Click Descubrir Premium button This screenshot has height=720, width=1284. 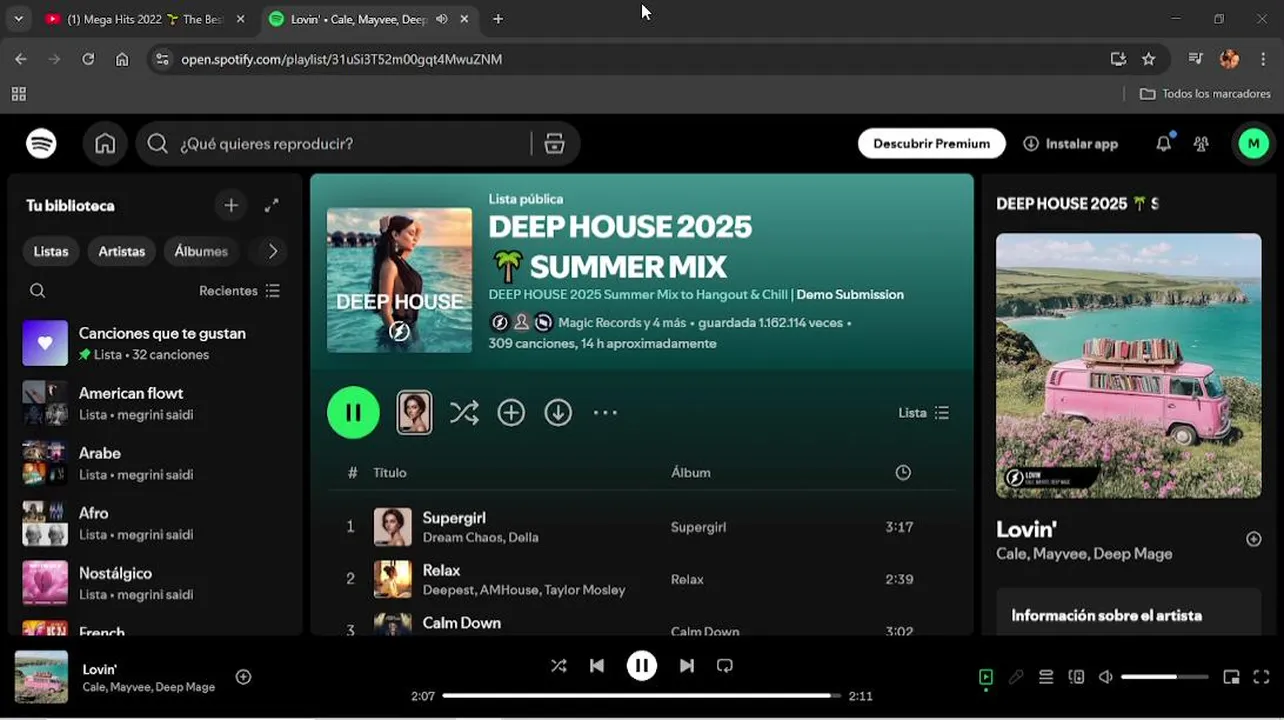[x=932, y=144]
